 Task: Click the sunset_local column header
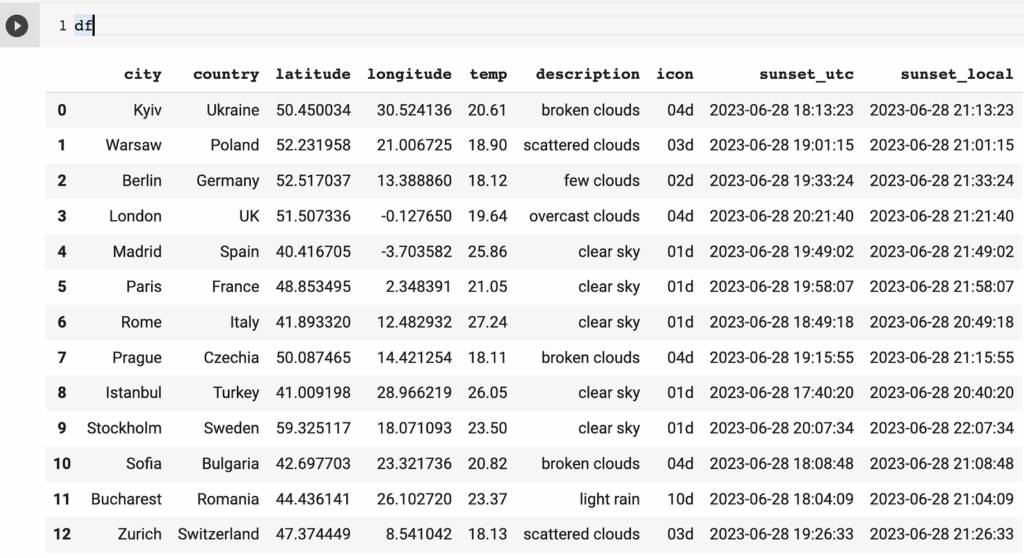pos(956,74)
